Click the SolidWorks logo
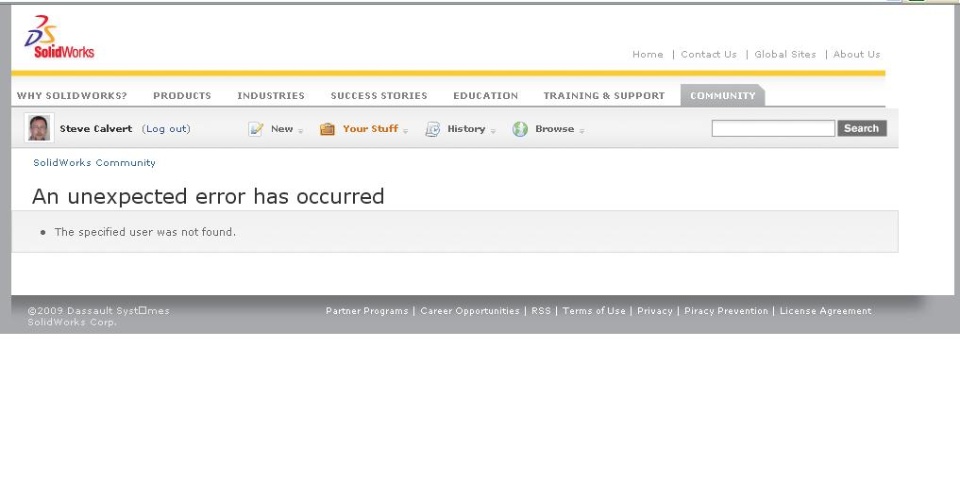This screenshot has height=480, width=960. 59,37
